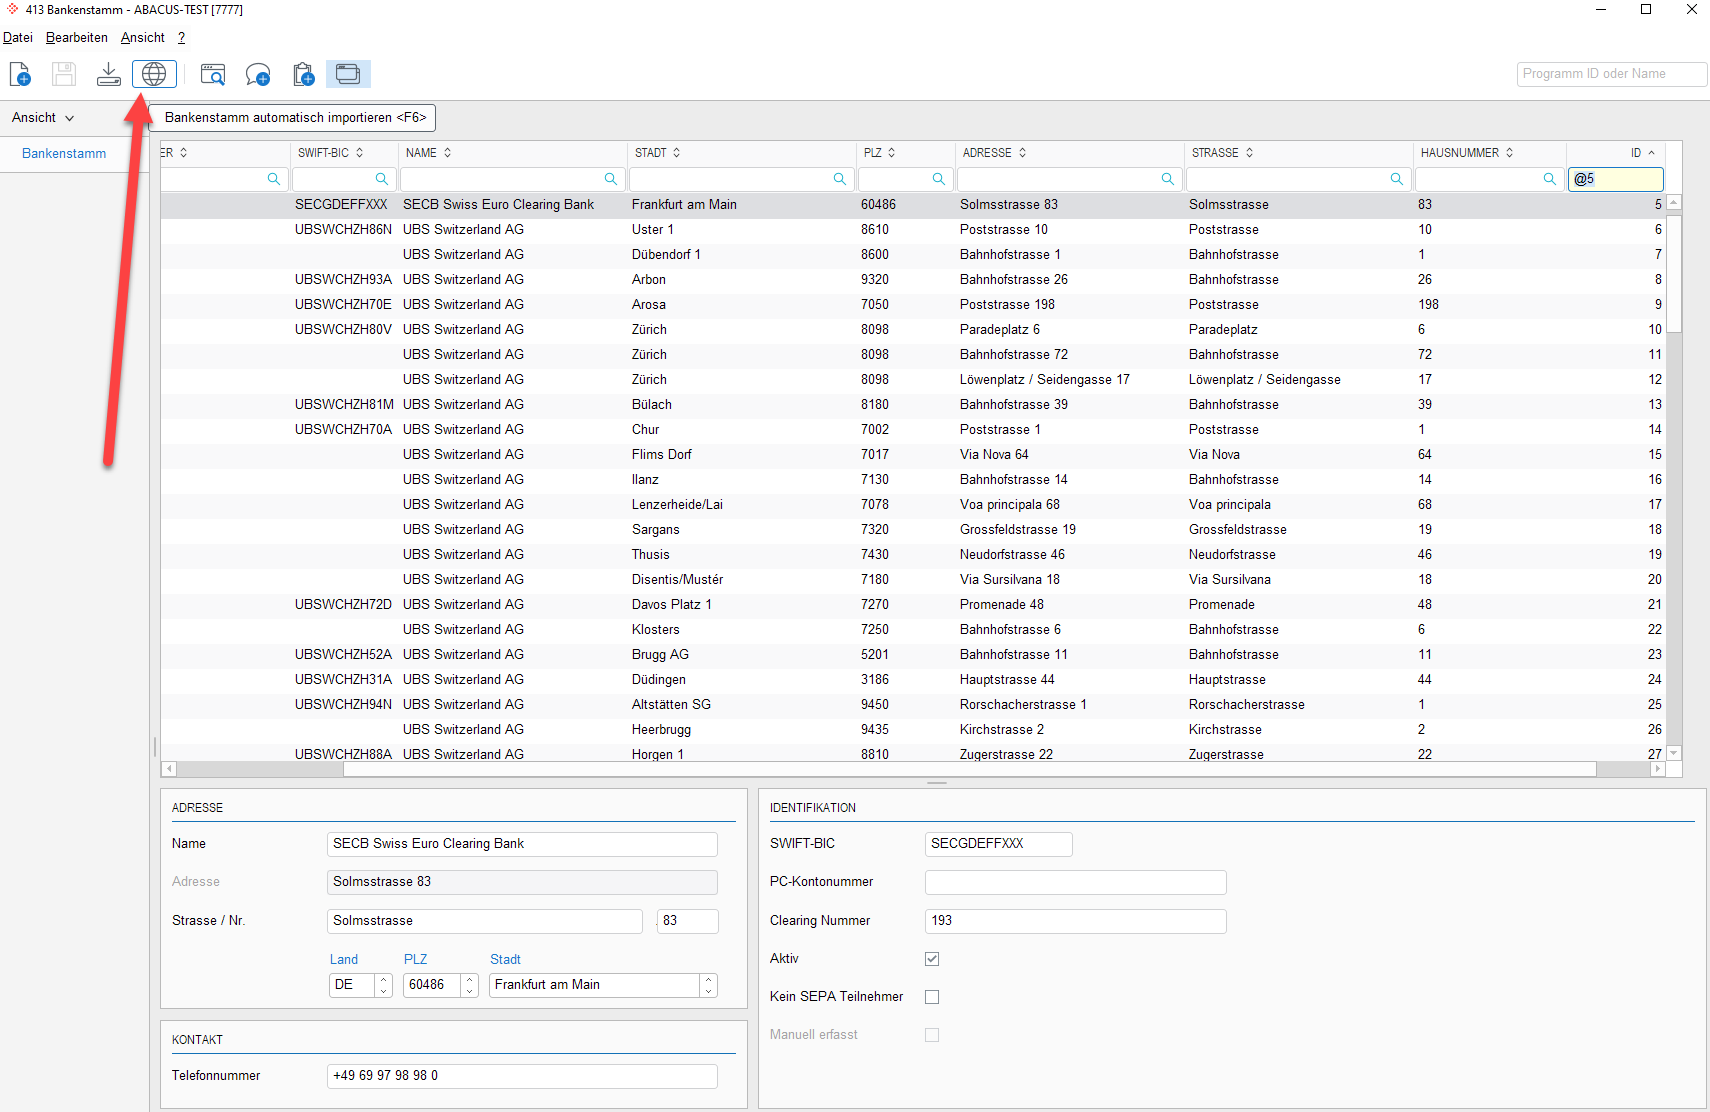Screen dimensions: 1710x1112
Task: Click the search icon in NAME filter
Action: pos(610,179)
